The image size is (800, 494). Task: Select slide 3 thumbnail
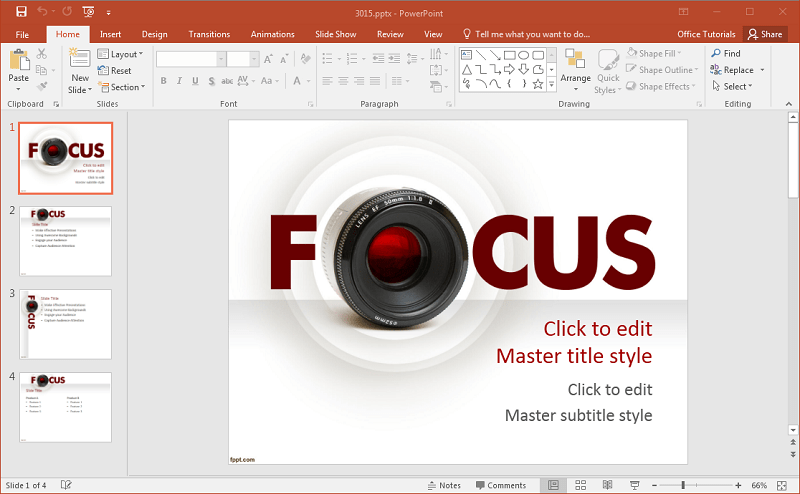[66, 324]
